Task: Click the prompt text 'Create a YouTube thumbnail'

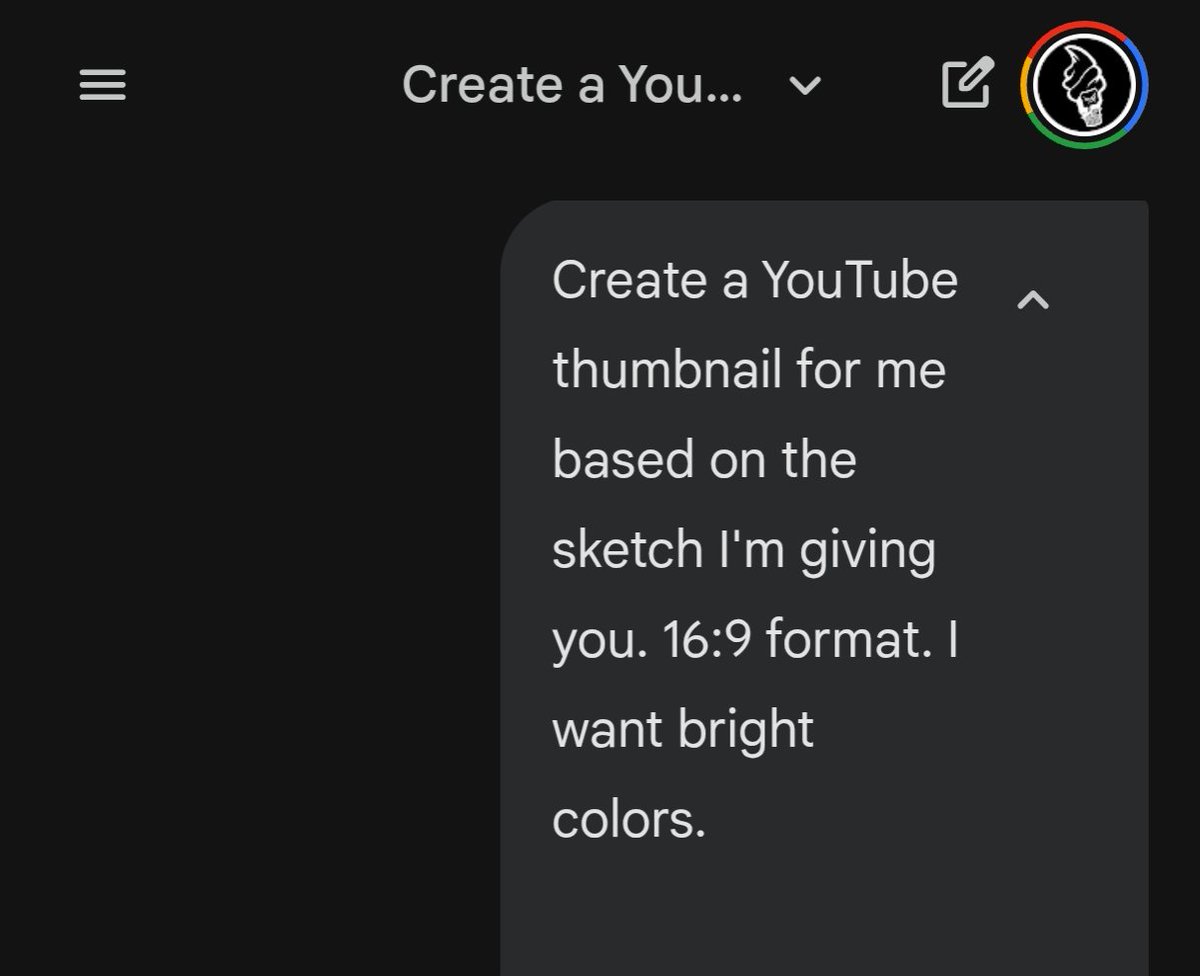Action: [x=755, y=325]
